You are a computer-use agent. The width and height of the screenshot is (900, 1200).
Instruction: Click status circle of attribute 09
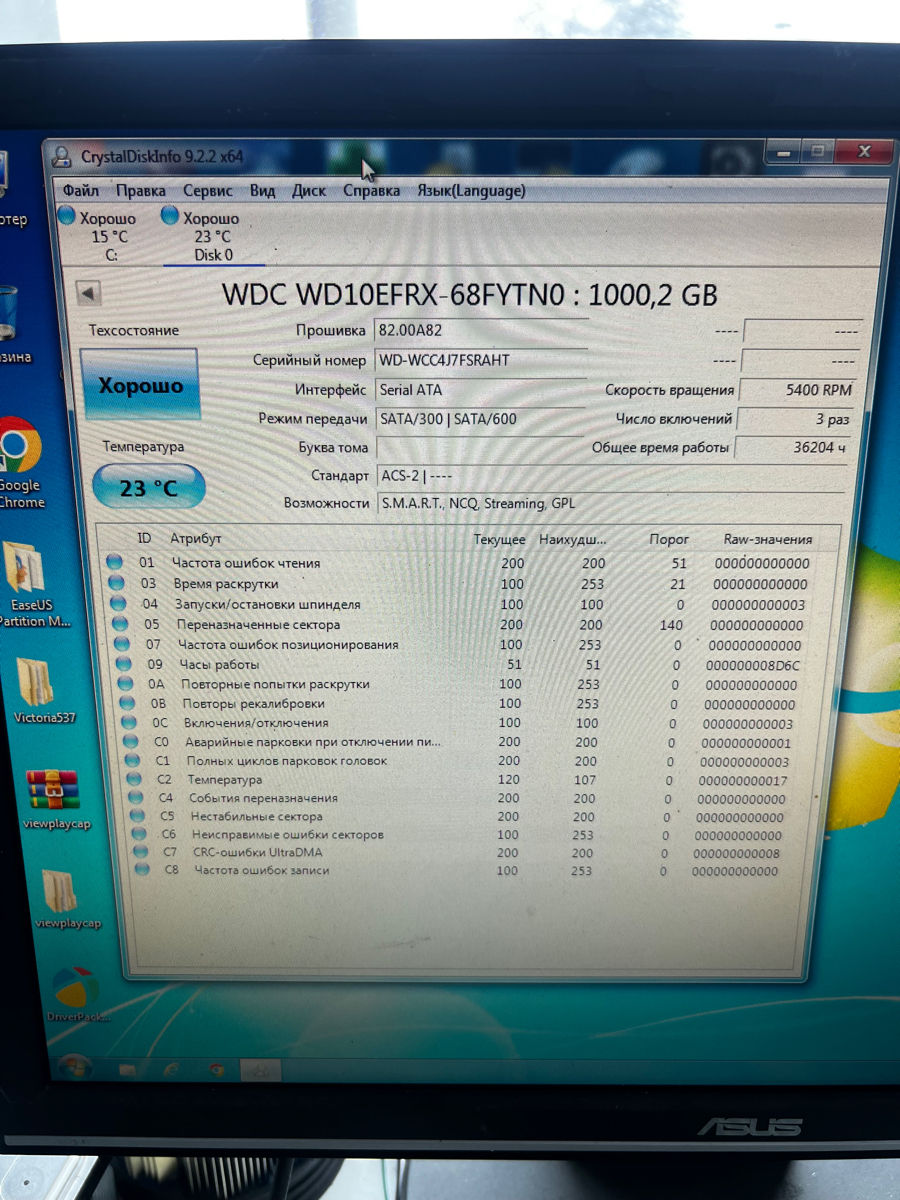tap(124, 664)
